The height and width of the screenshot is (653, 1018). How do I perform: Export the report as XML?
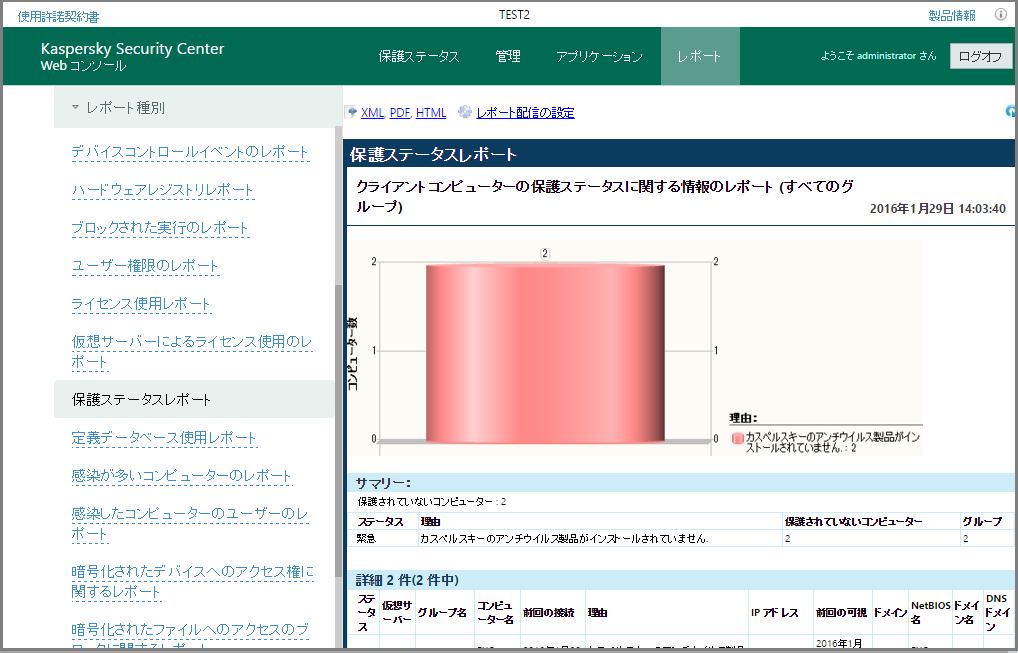372,112
